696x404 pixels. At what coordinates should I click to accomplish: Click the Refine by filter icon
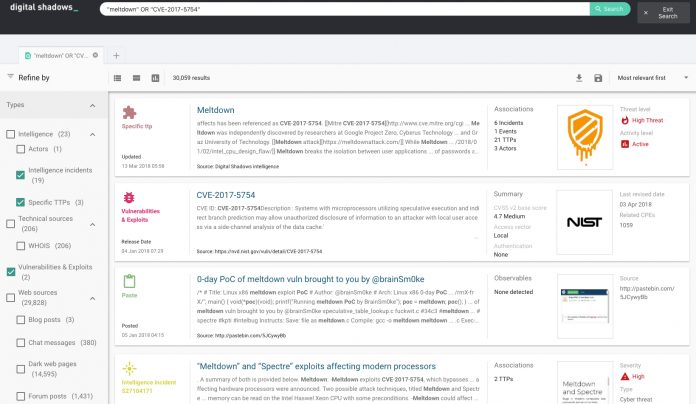coord(10,76)
